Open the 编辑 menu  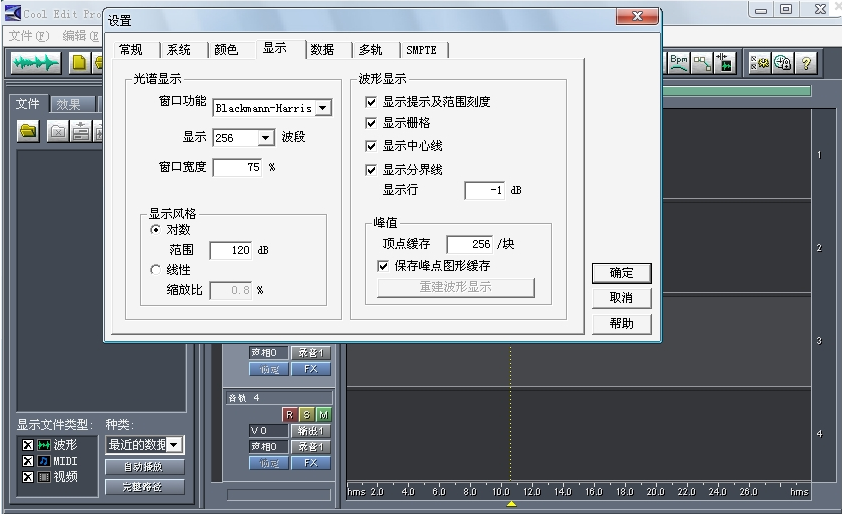point(80,36)
